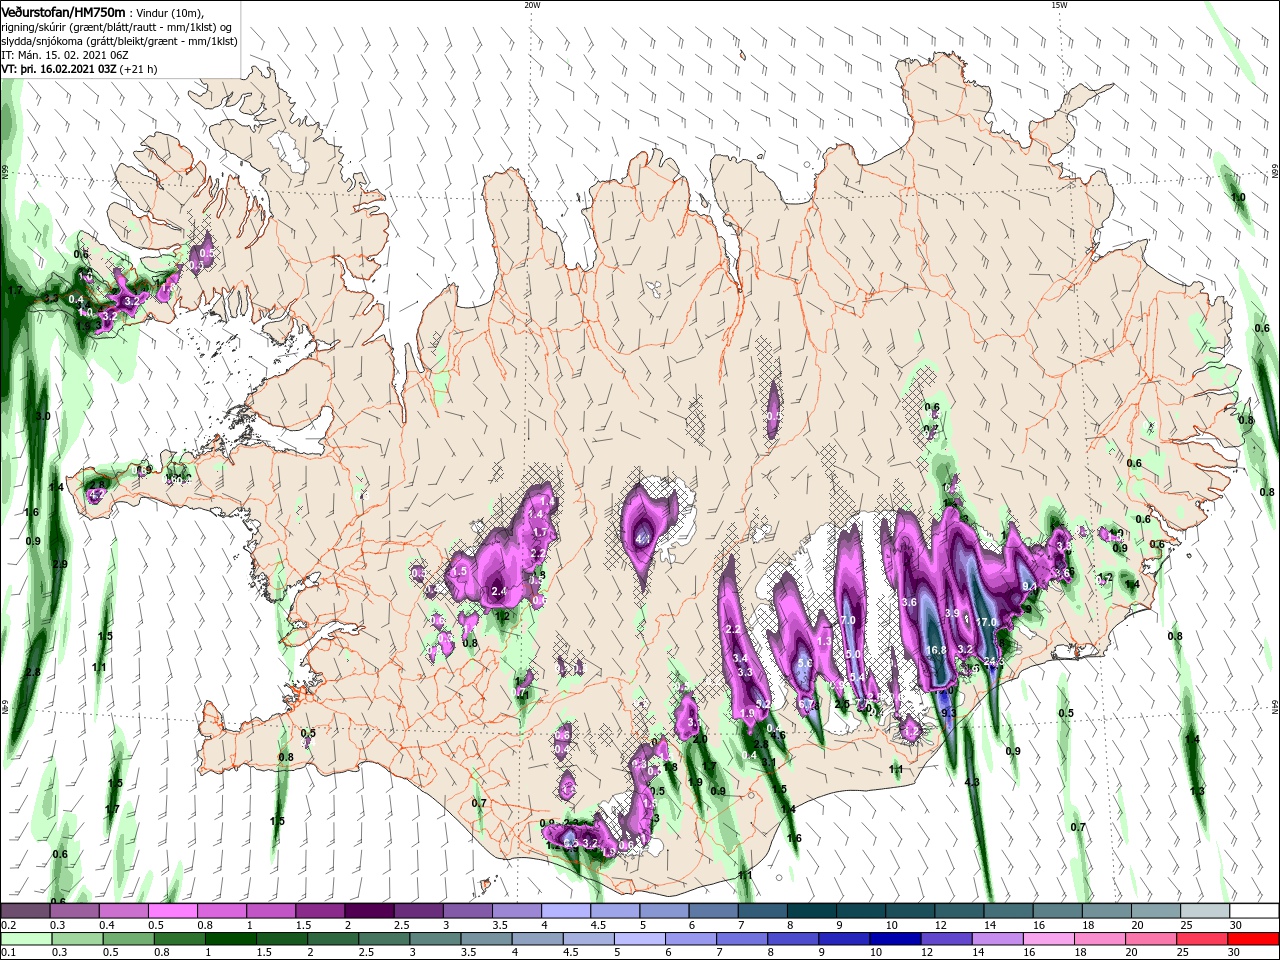Click the pale green rain swatch between 0.1 and 0.3
This screenshot has width=1280, height=960.
click(25, 939)
